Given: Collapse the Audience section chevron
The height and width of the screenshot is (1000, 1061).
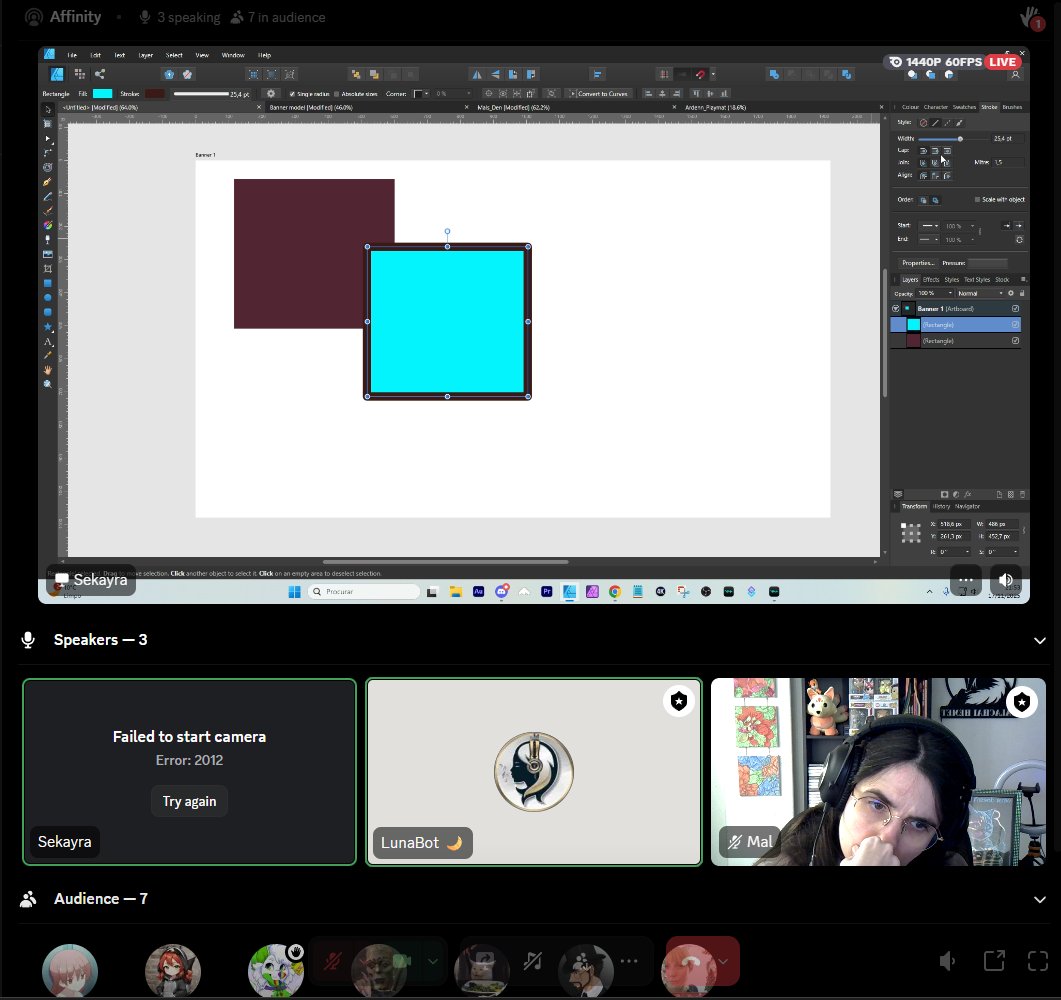Looking at the screenshot, I should (1039, 899).
